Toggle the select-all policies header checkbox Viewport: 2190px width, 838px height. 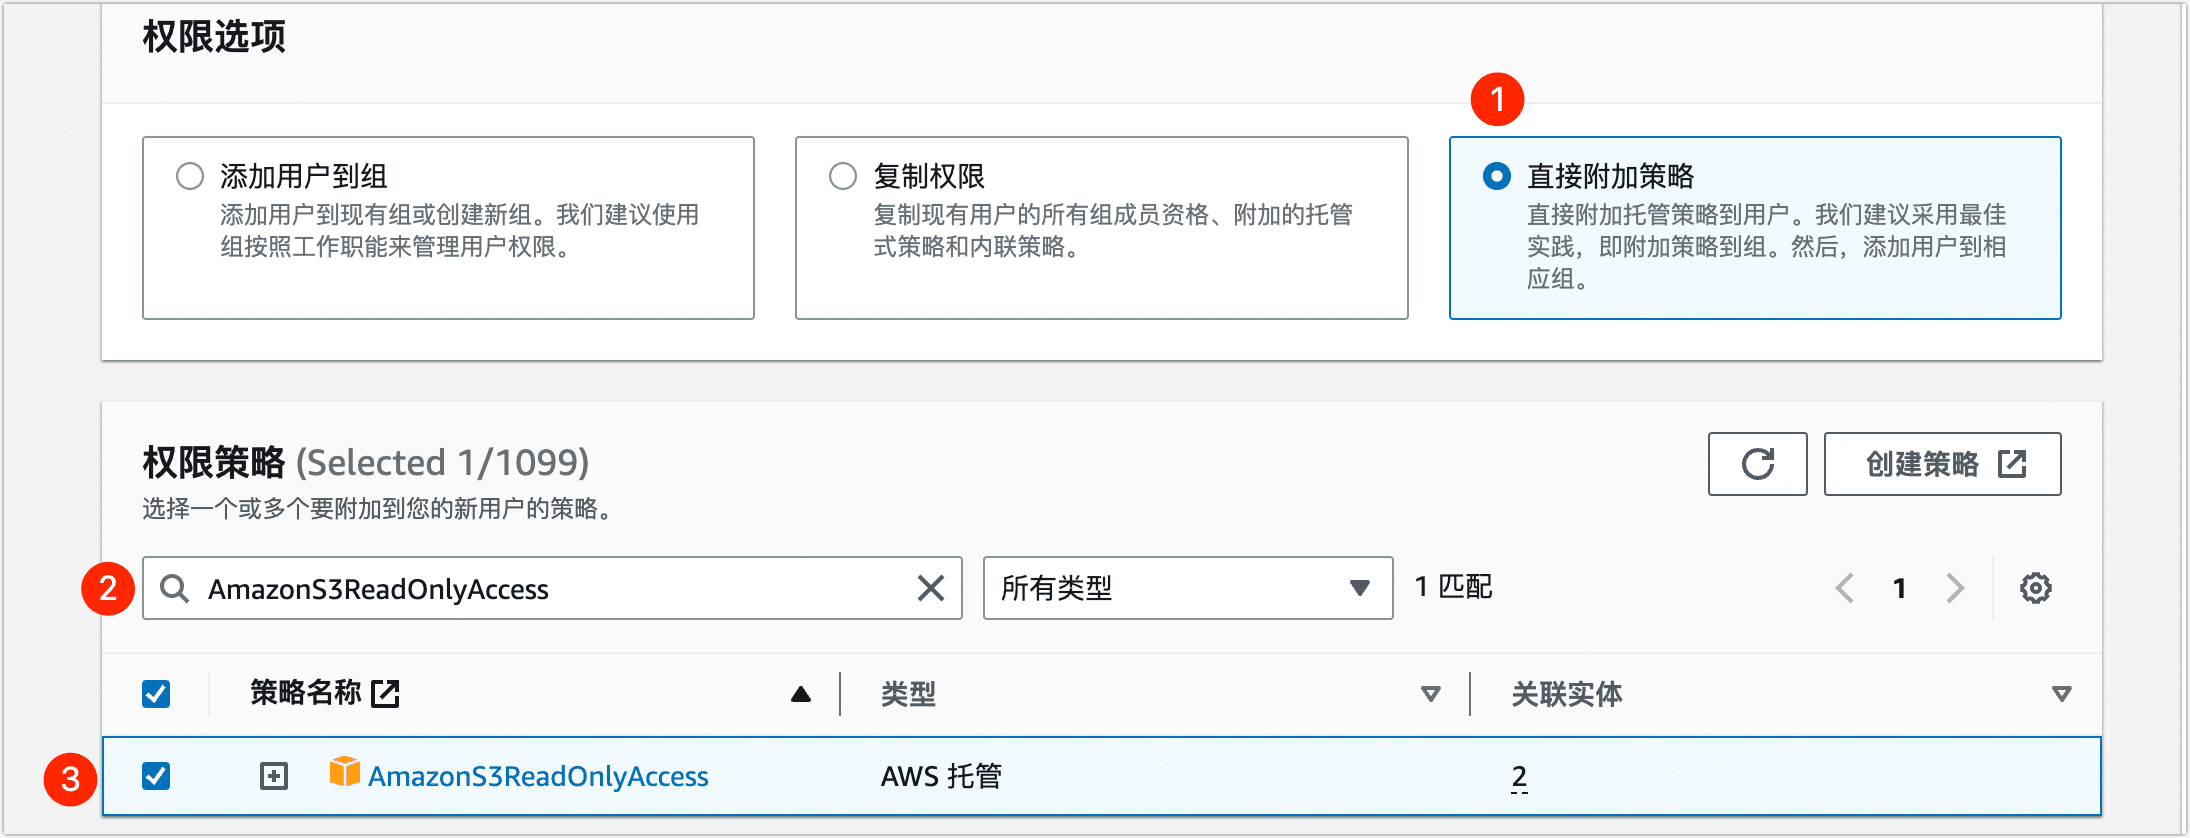coord(156,694)
